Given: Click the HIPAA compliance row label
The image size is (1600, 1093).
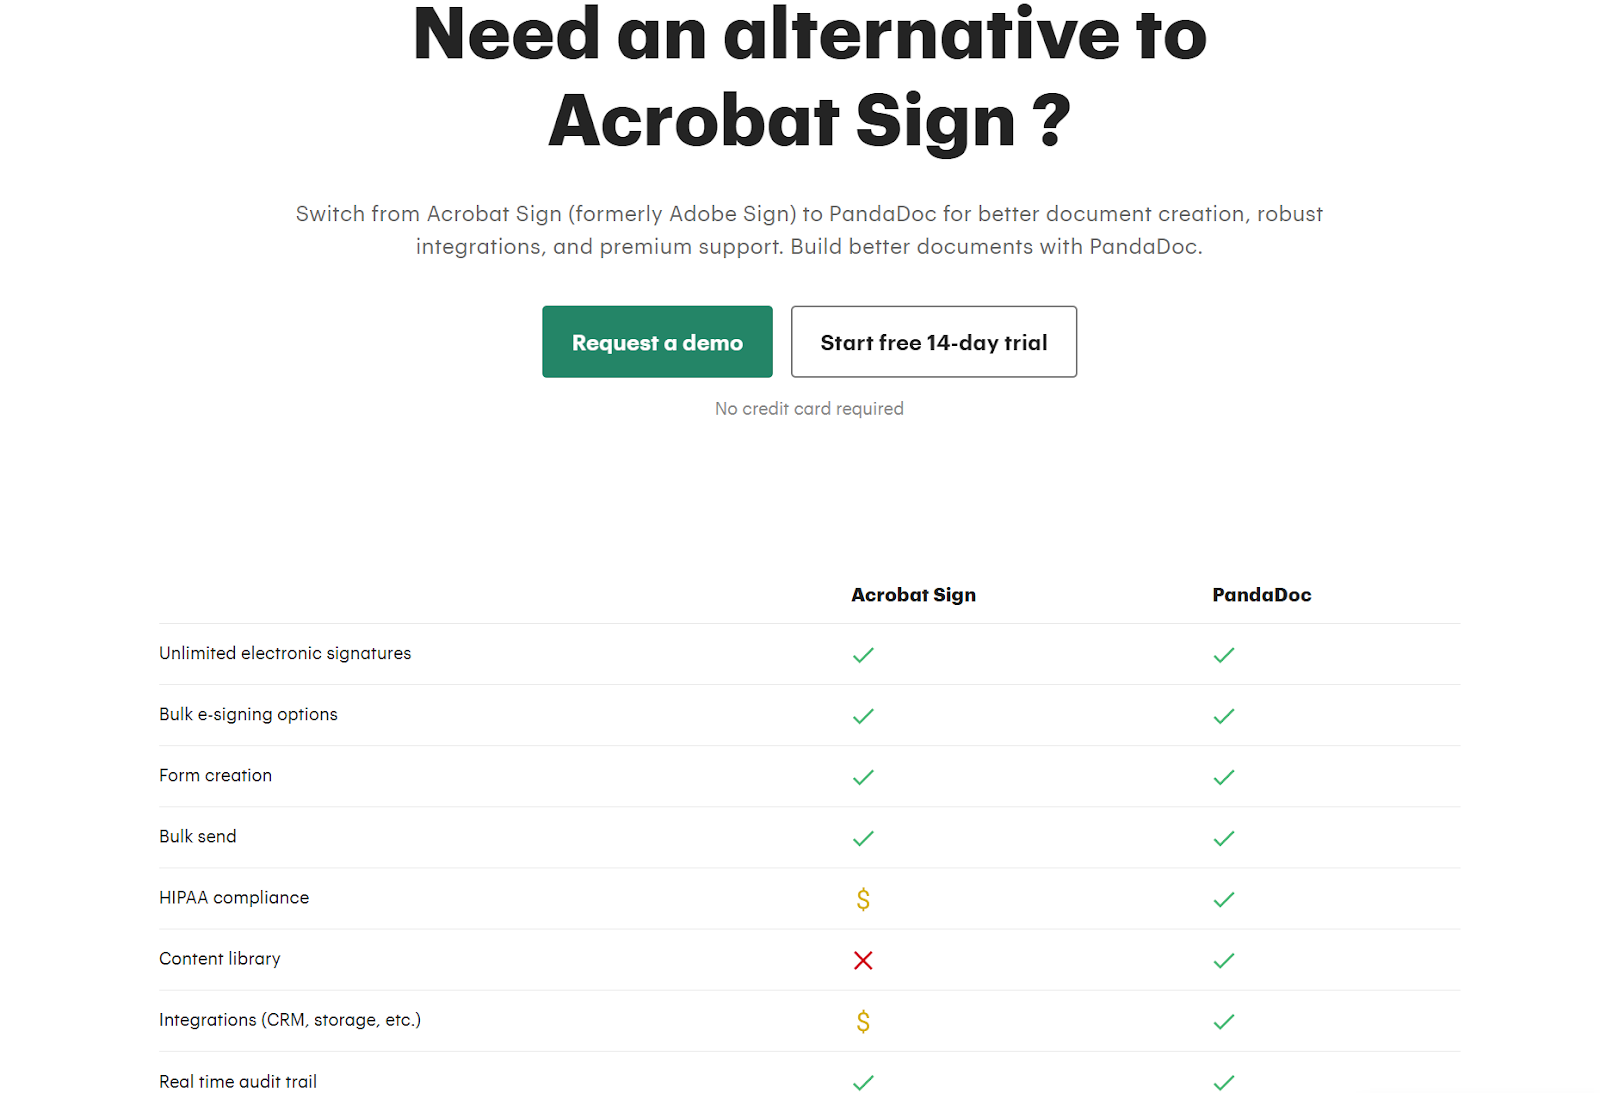Looking at the screenshot, I should click(x=234, y=897).
